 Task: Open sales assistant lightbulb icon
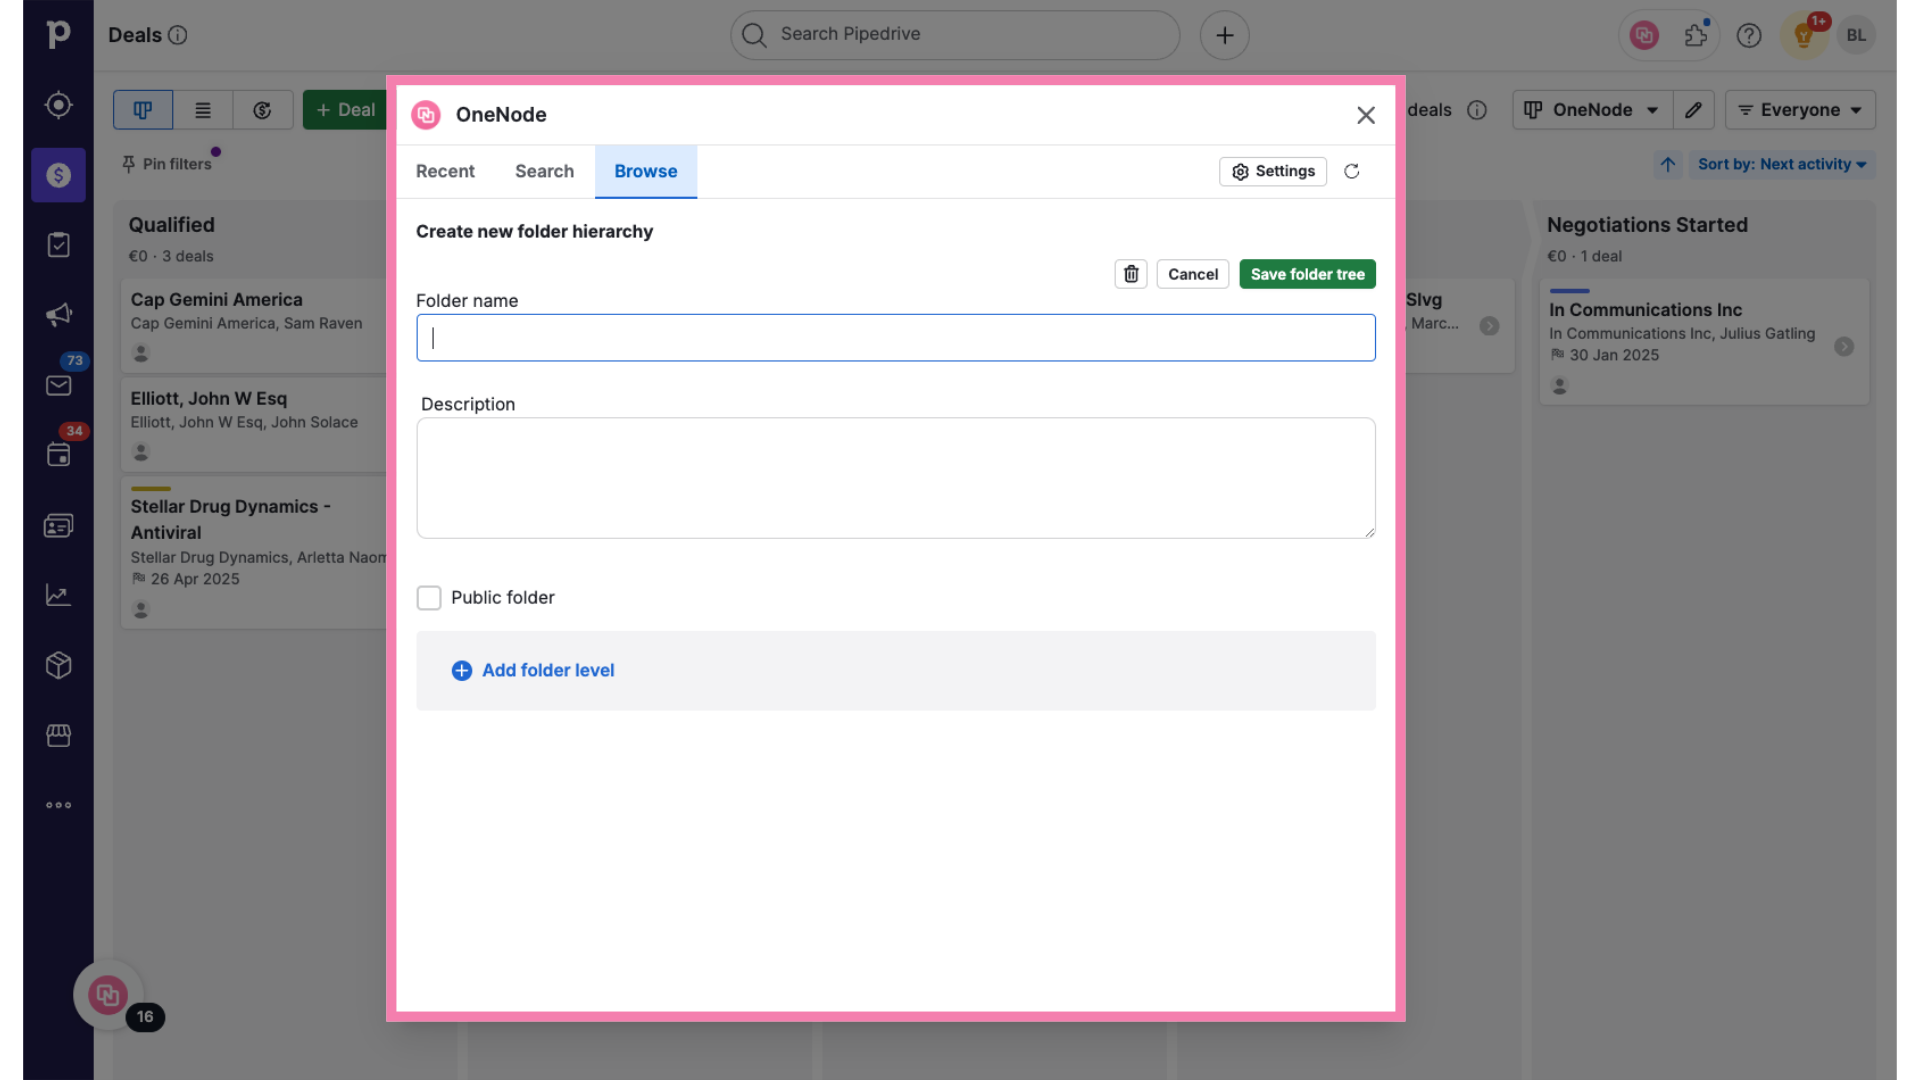point(1804,35)
